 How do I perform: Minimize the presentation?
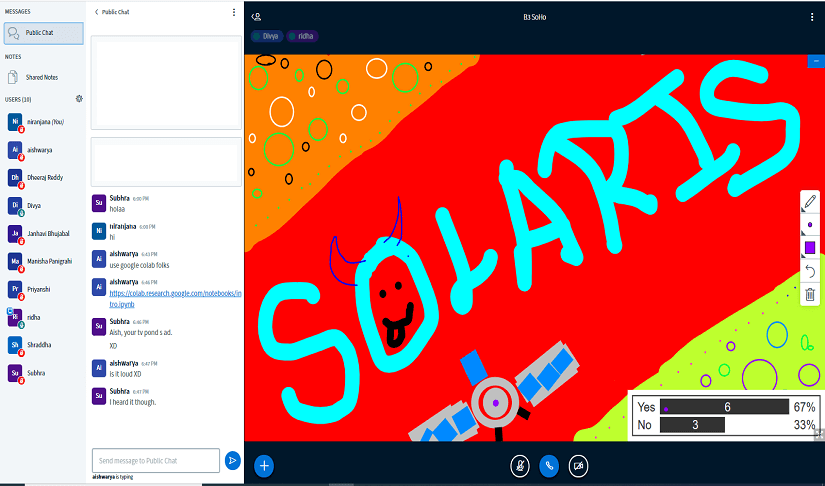click(x=816, y=61)
